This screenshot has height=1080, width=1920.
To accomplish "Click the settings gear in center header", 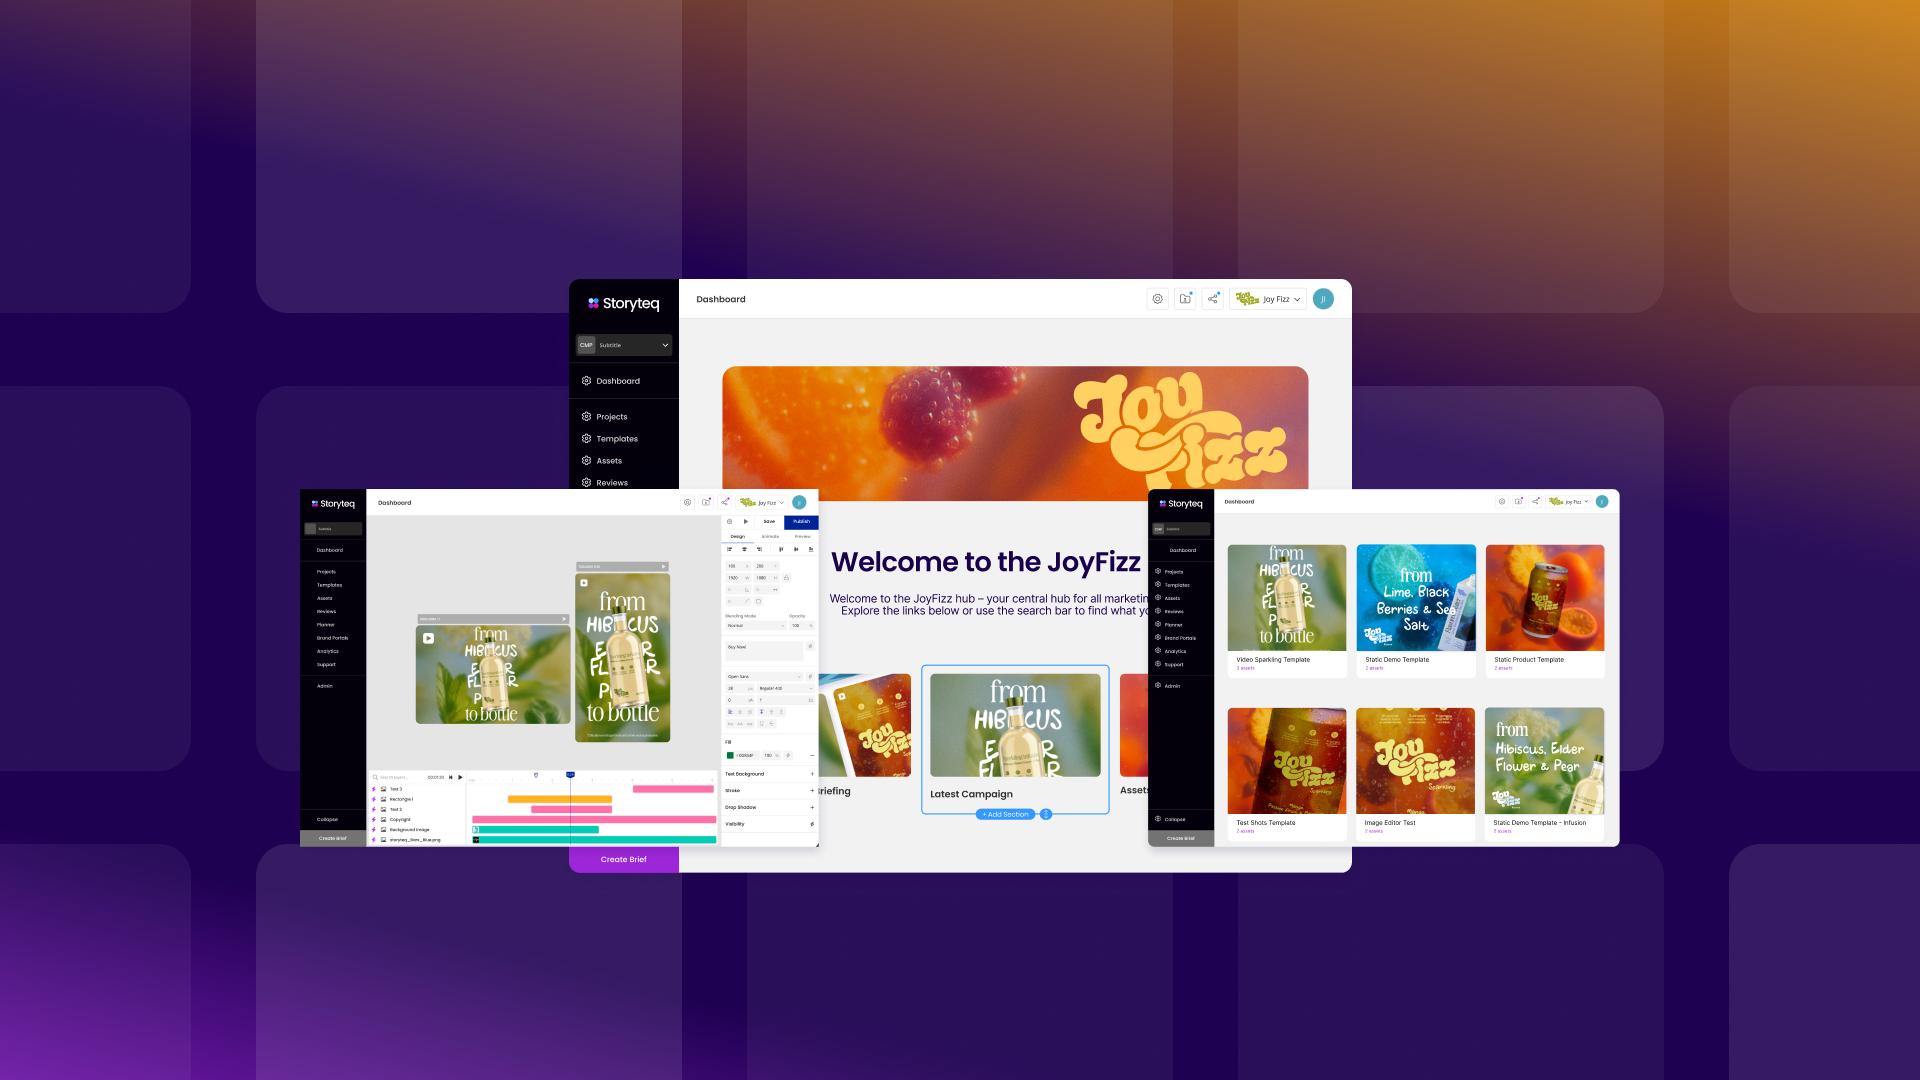I will (1157, 299).
